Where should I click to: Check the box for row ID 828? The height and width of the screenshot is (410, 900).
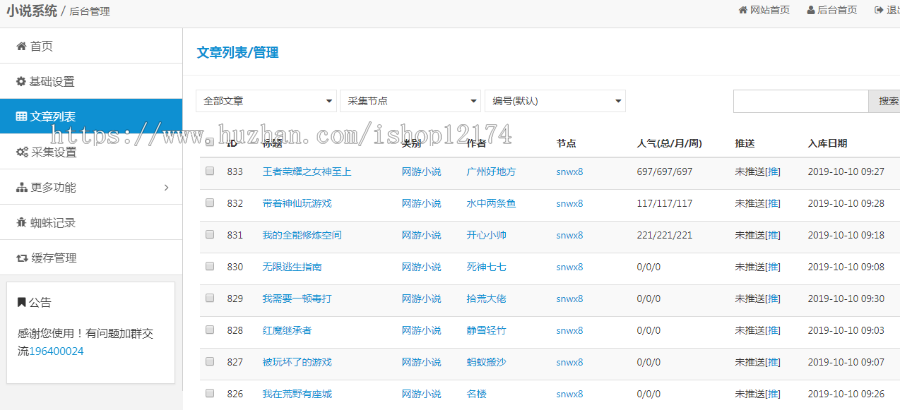point(210,330)
